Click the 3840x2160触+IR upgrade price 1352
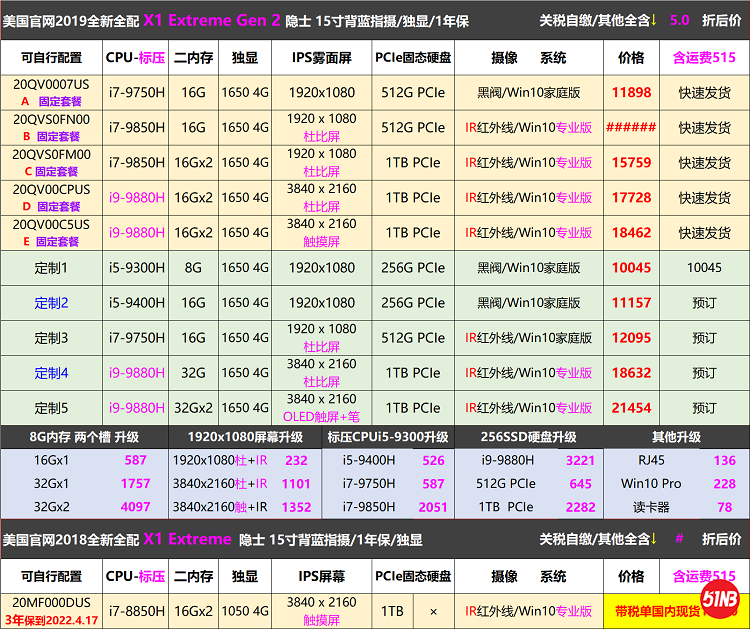This screenshot has height=629, width=750. [x=296, y=507]
